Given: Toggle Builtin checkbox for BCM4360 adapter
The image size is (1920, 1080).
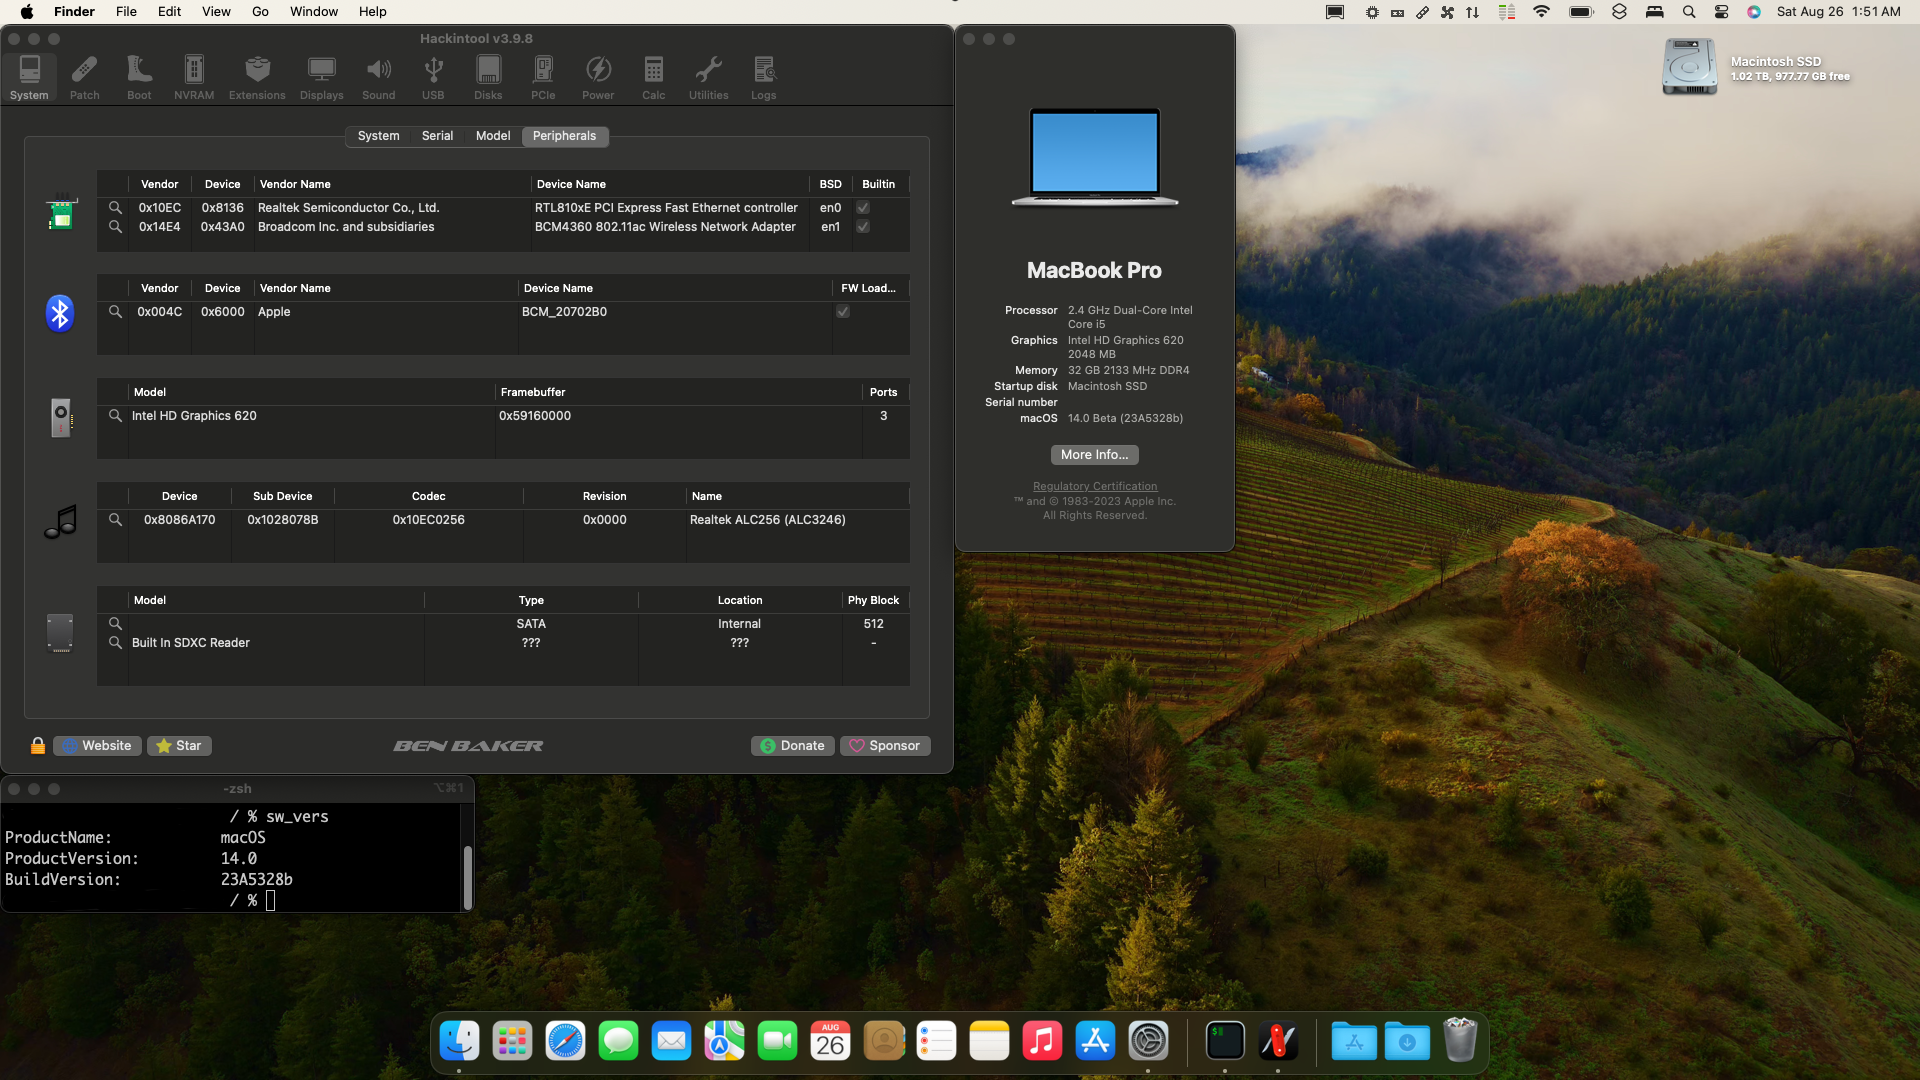Looking at the screenshot, I should [862, 227].
